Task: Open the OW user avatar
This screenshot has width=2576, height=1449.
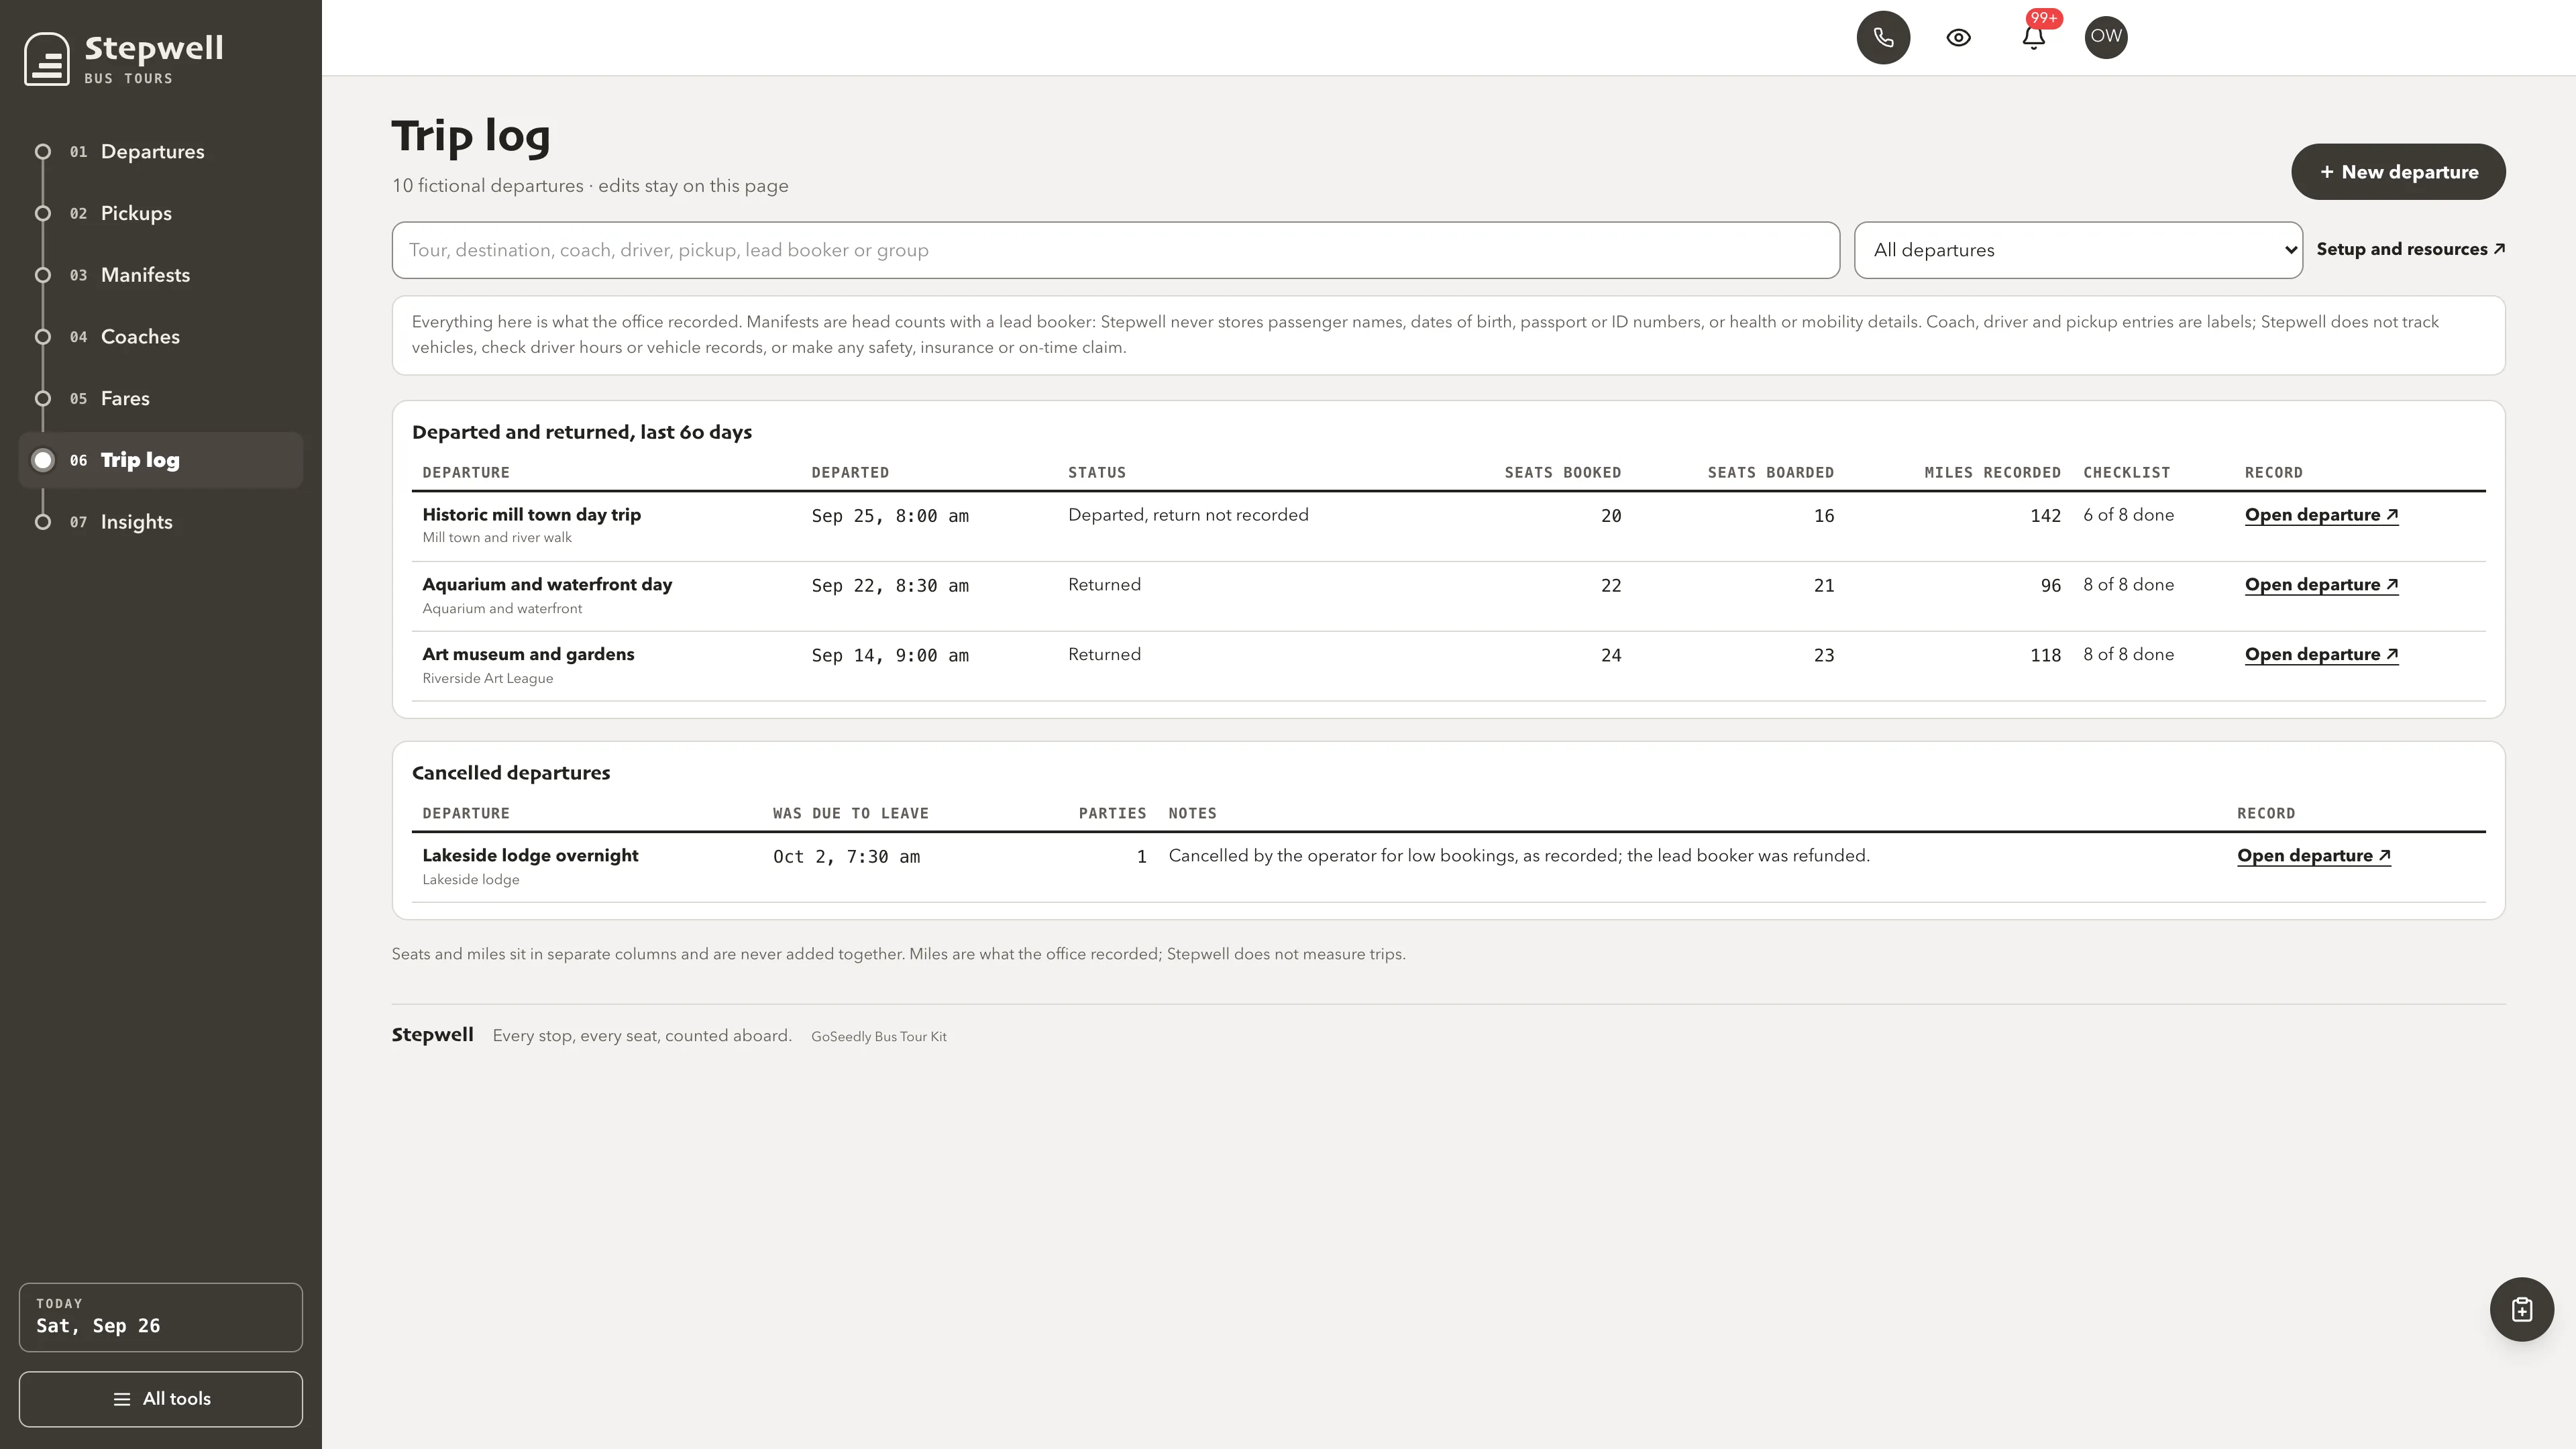Action: pyautogui.click(x=2106, y=37)
